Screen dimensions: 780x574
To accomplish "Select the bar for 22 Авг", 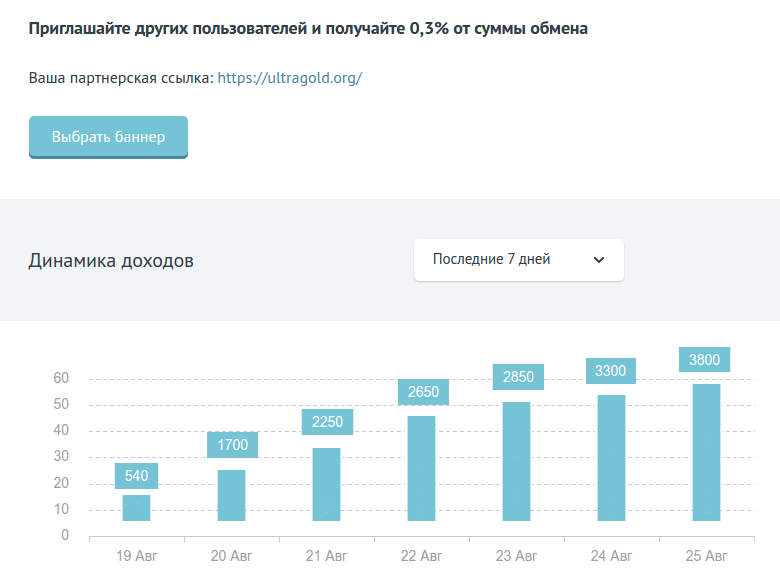I will tap(421, 469).
